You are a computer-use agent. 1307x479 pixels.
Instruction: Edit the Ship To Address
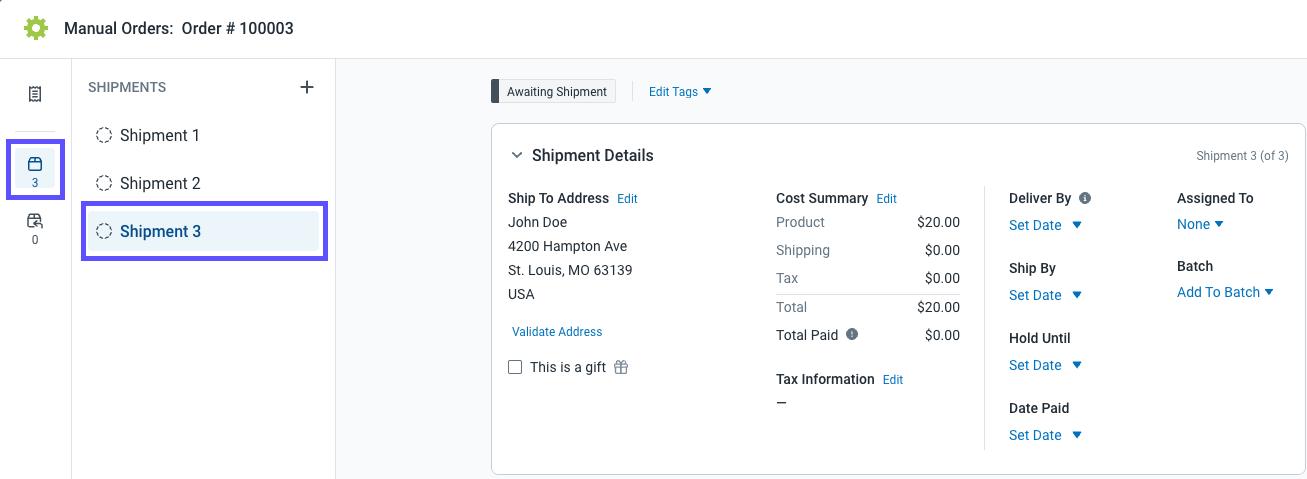coord(627,198)
